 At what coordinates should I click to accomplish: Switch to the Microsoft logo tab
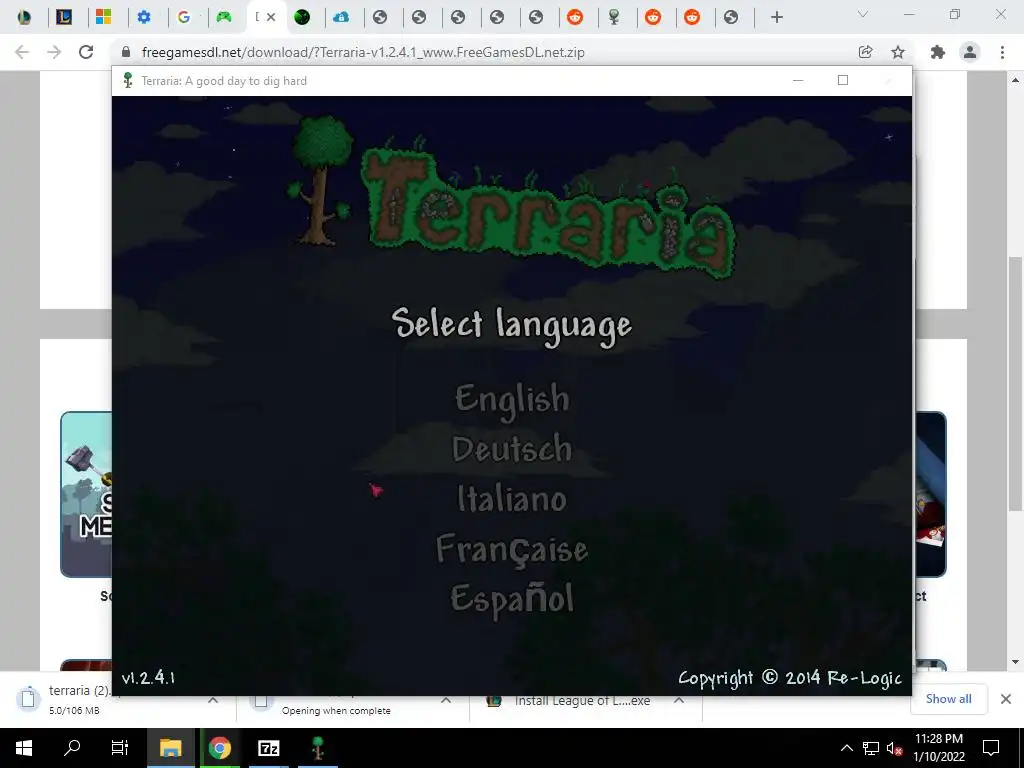point(103,17)
